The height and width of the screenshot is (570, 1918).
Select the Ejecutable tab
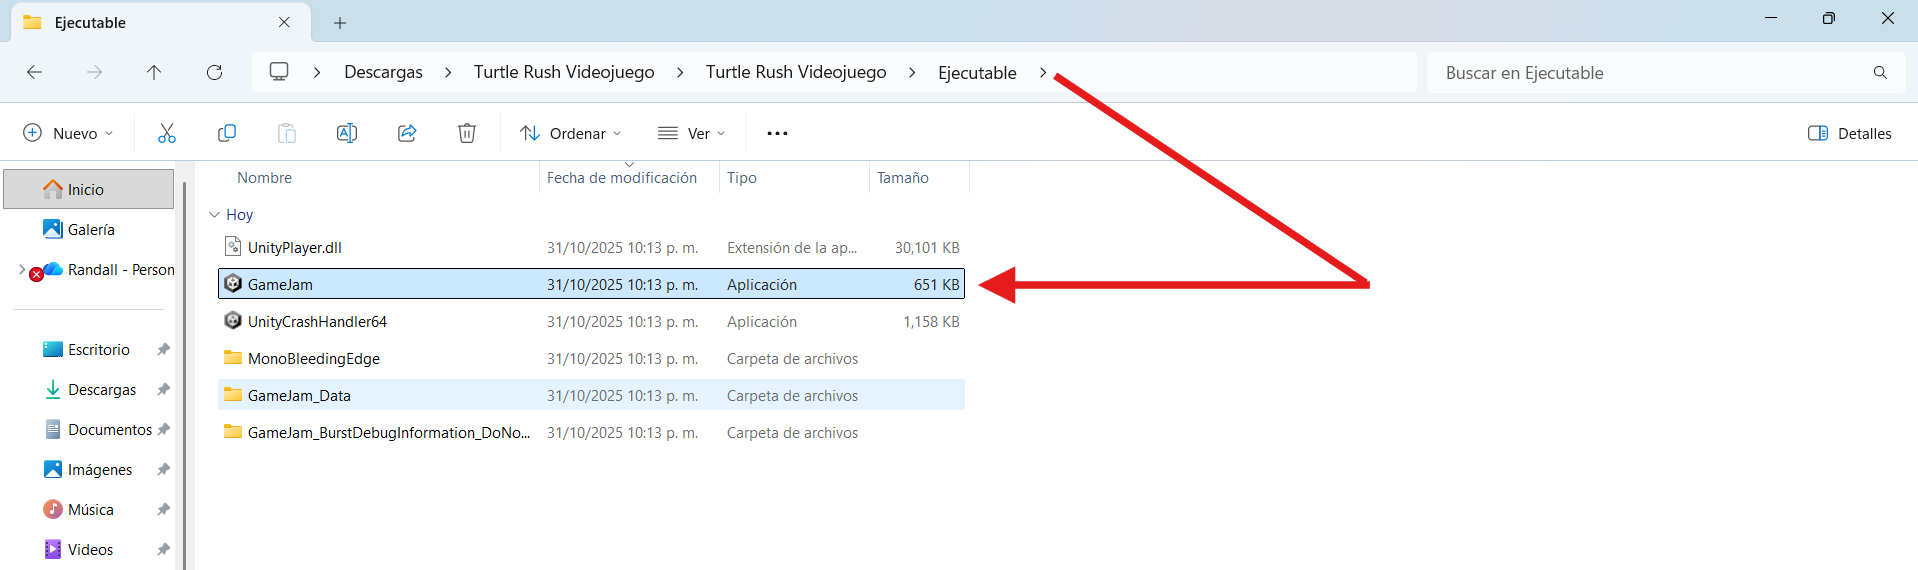tap(160, 22)
